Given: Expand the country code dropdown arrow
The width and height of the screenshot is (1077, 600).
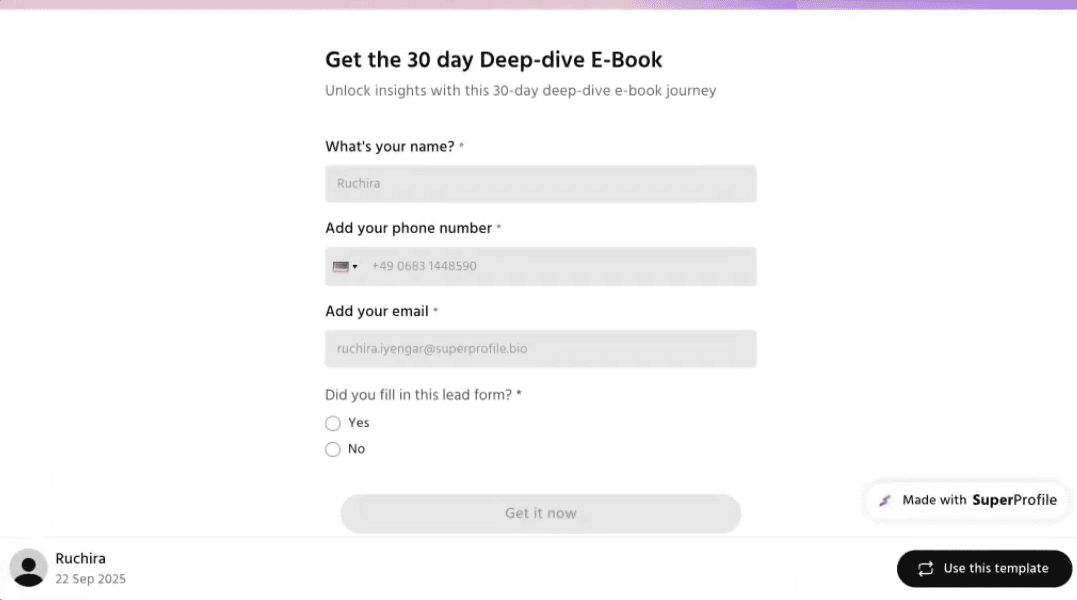Looking at the screenshot, I should point(355,267).
